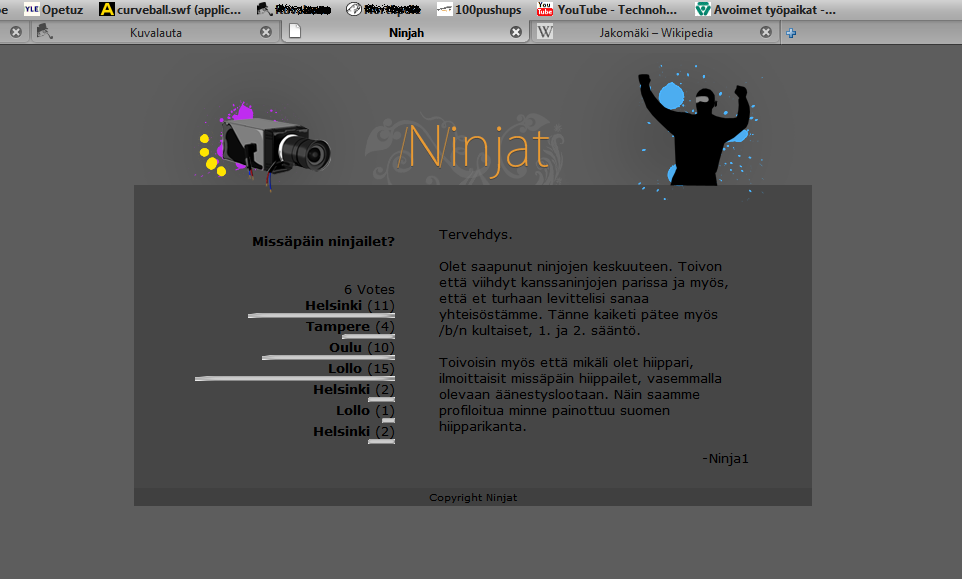Select the Oulu (10) poll option
Screen dimensions: 962x579
[361, 347]
